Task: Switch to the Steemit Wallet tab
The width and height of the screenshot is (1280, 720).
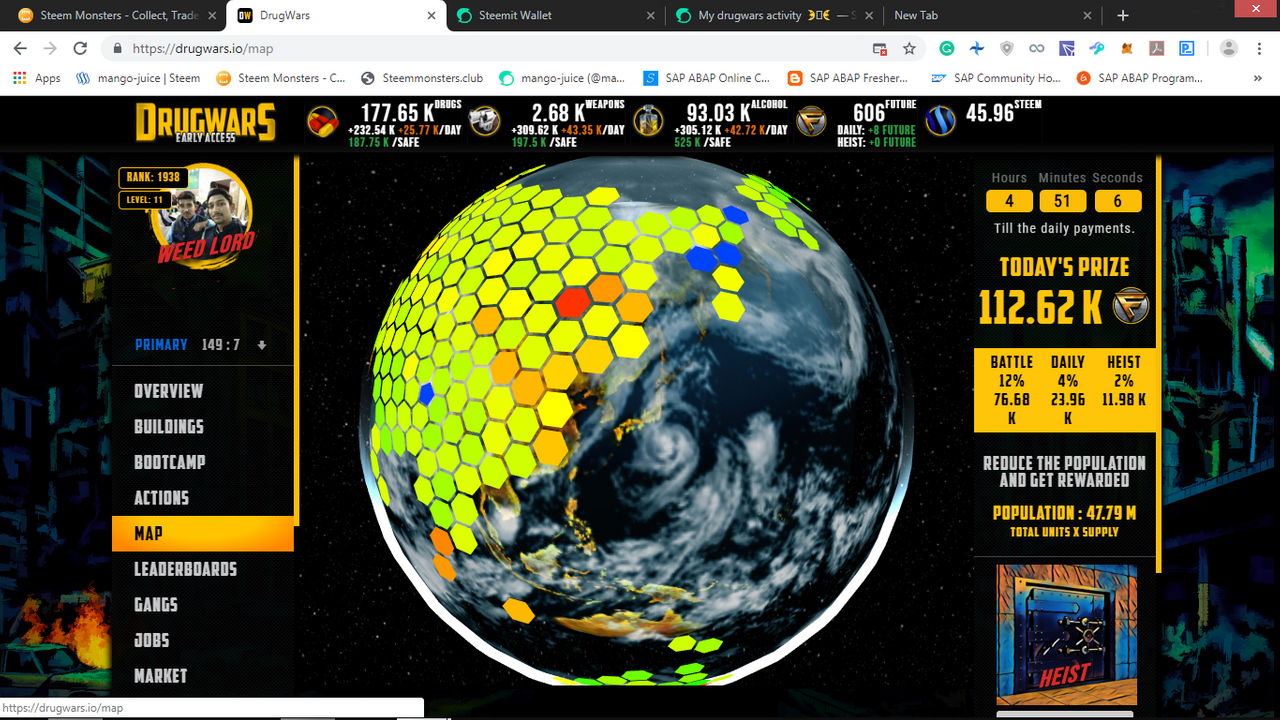Action: (555, 15)
